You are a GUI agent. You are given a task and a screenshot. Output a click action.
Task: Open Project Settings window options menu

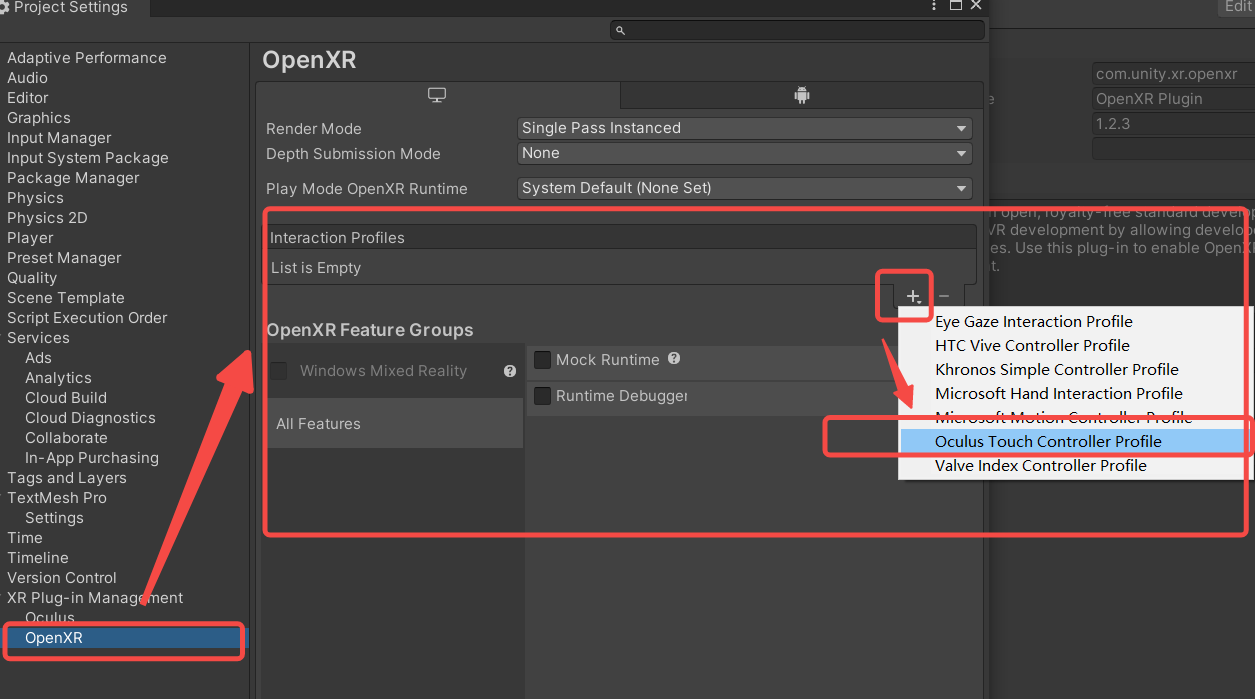click(x=934, y=6)
